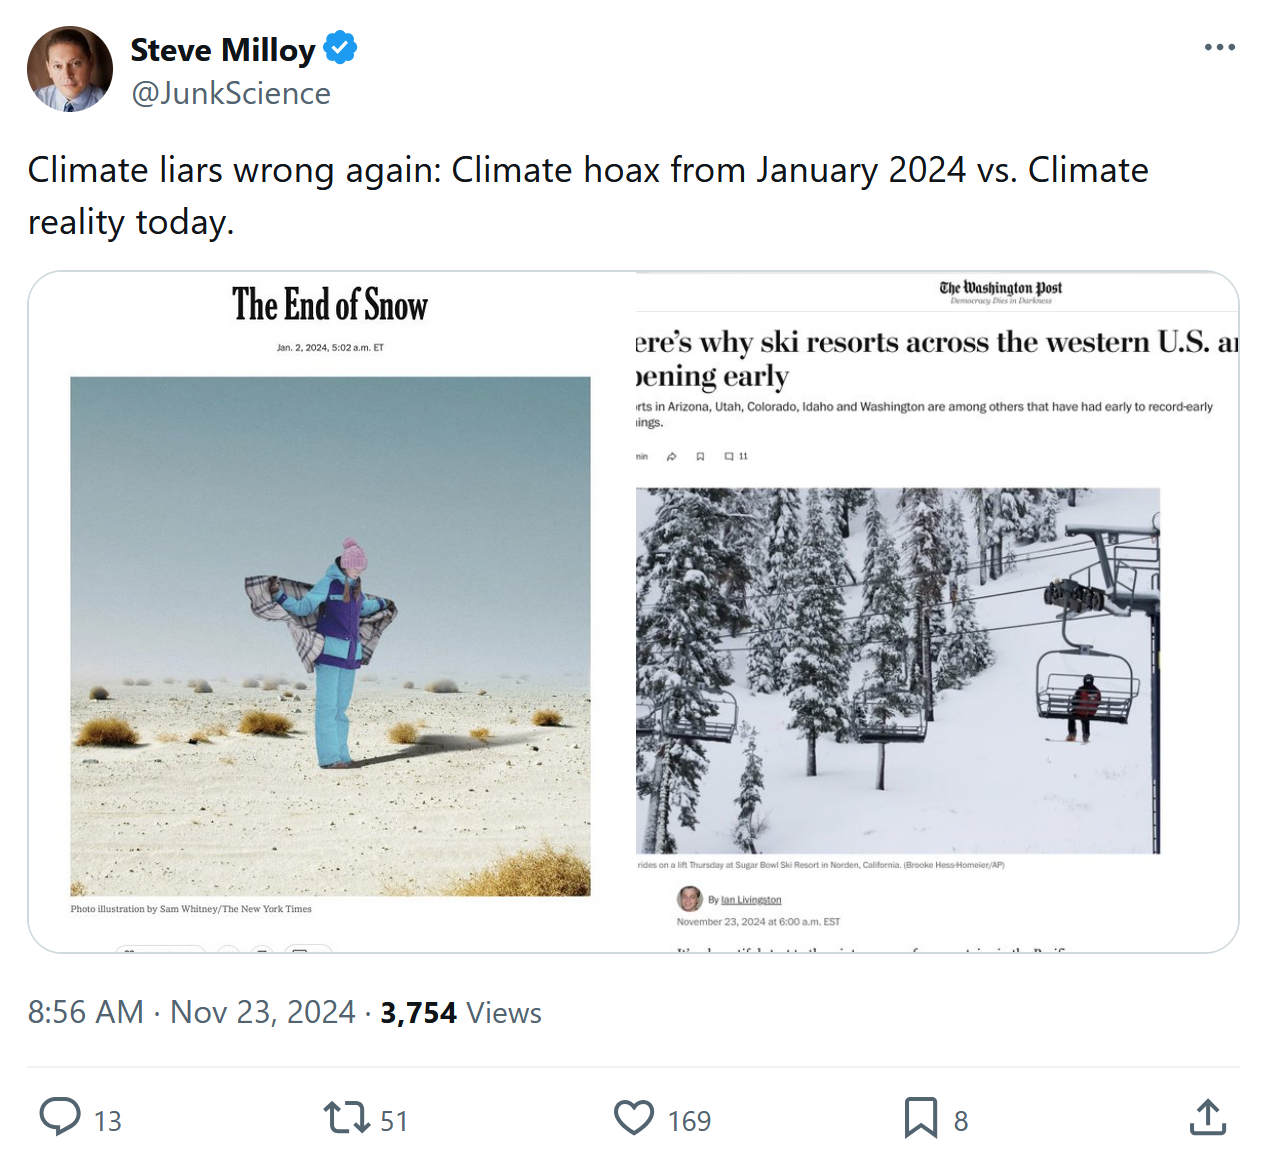Viewport: 1272px width, 1162px height.
Task: Open Steve Milloy's profile avatar photo
Action: [x=70, y=69]
